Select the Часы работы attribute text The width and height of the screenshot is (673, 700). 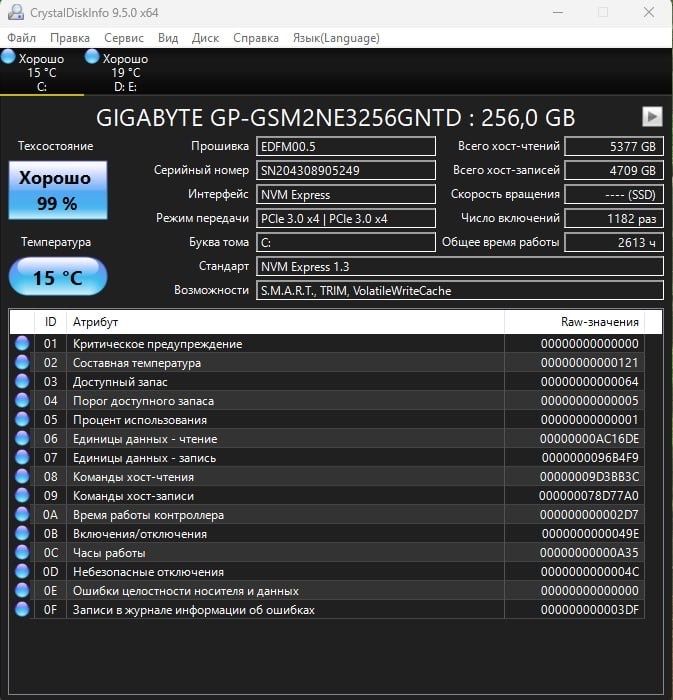click(109, 553)
